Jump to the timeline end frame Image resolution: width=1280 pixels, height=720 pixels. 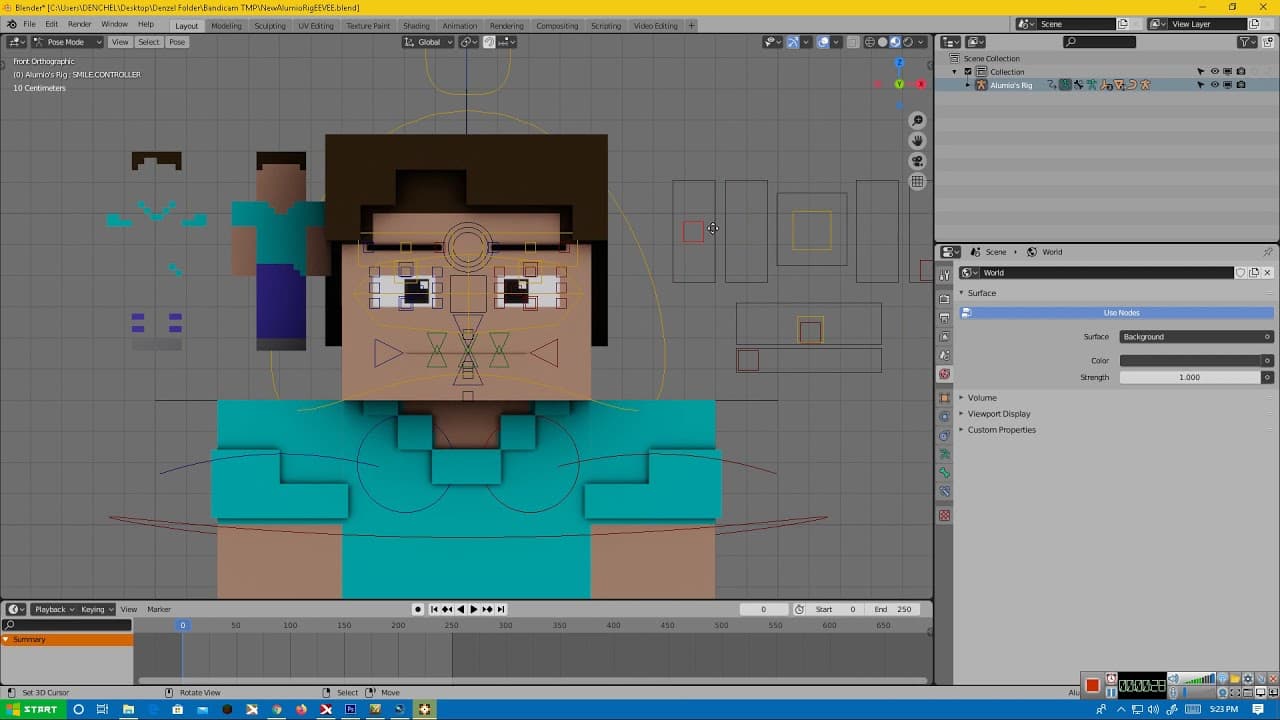[501, 609]
